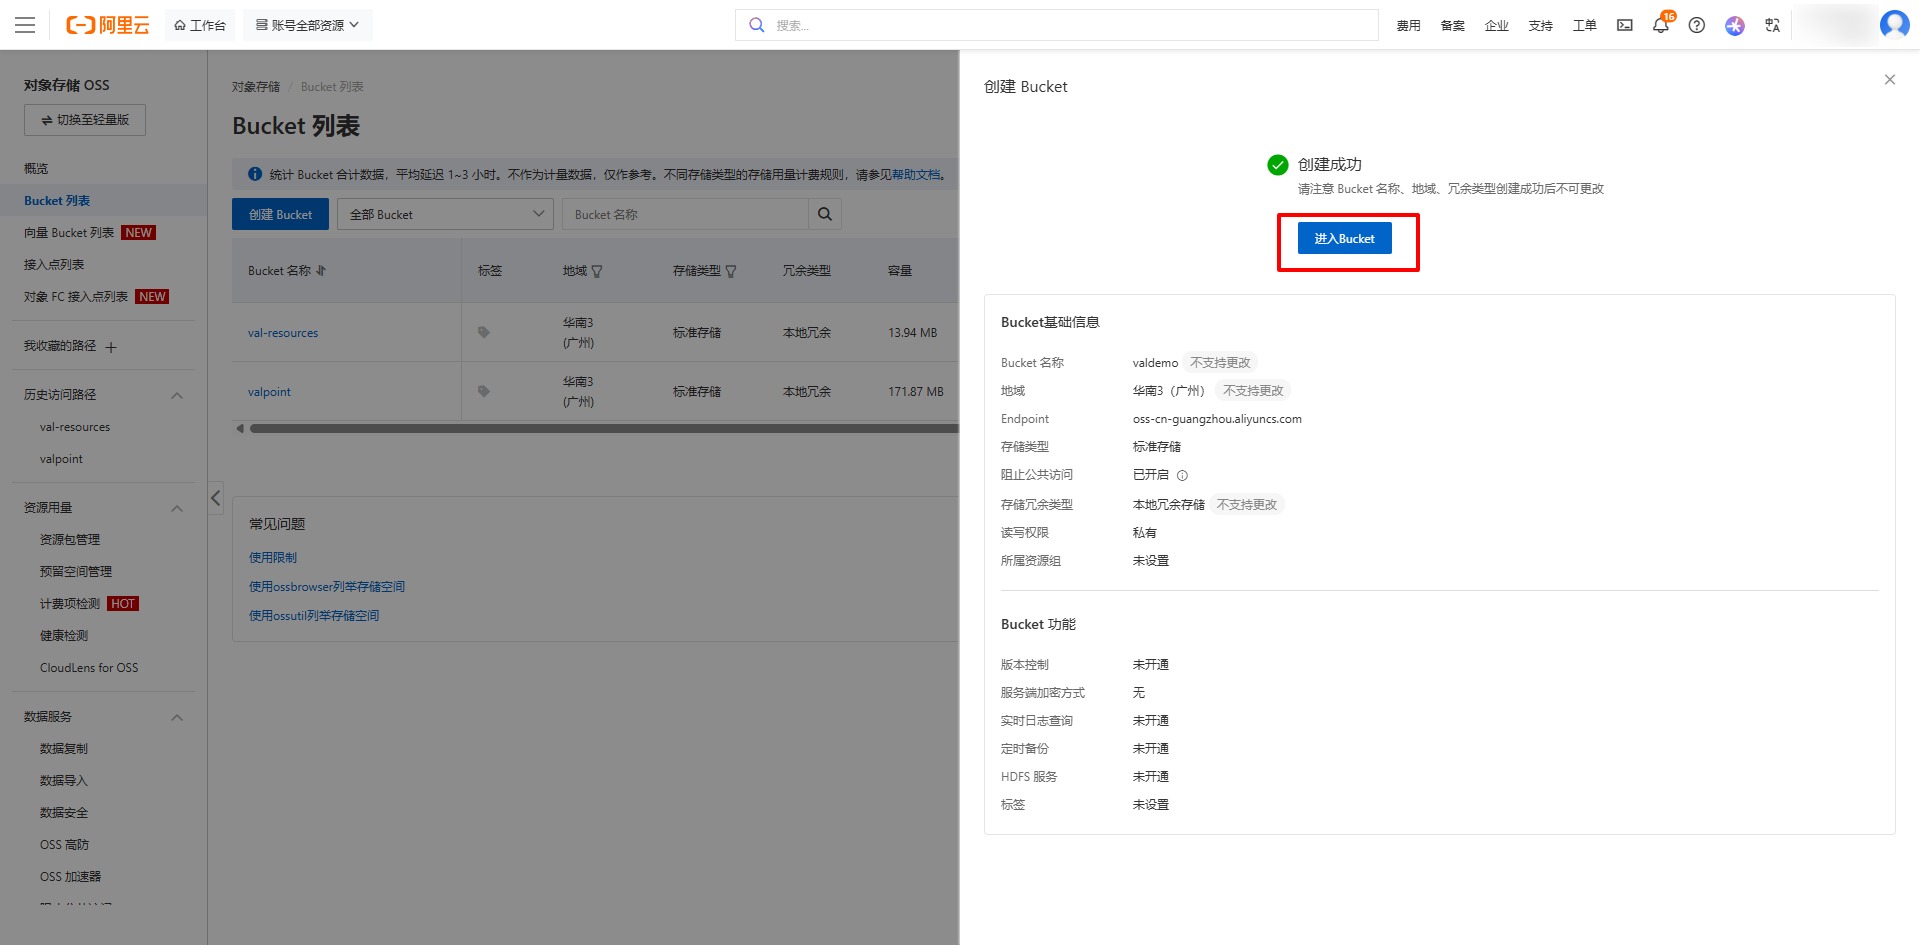Click the tag icon for valpoint
This screenshot has width=1920, height=945.
[484, 392]
